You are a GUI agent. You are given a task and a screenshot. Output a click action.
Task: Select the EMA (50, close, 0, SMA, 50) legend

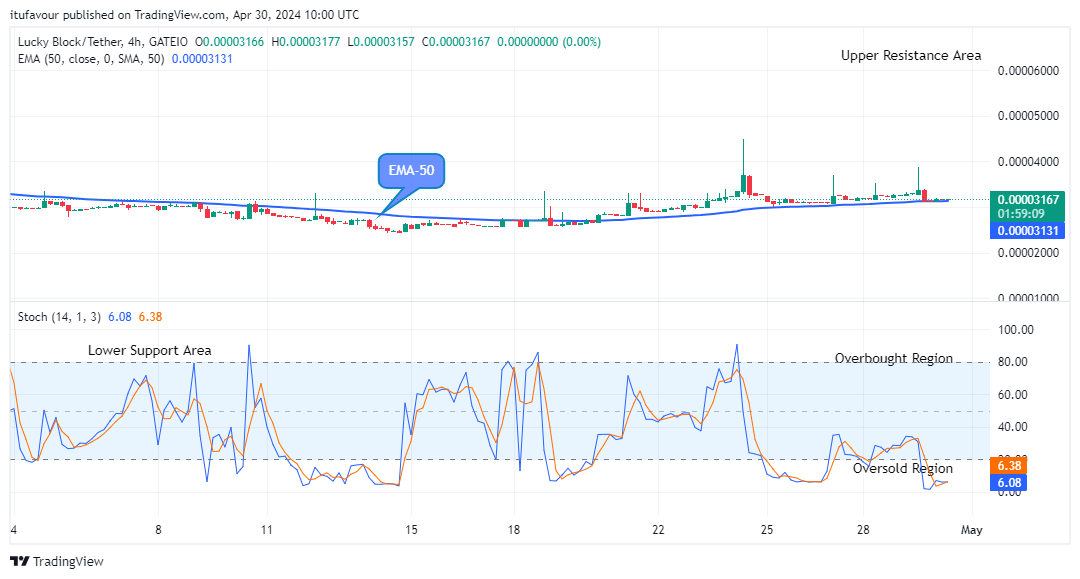point(91,59)
